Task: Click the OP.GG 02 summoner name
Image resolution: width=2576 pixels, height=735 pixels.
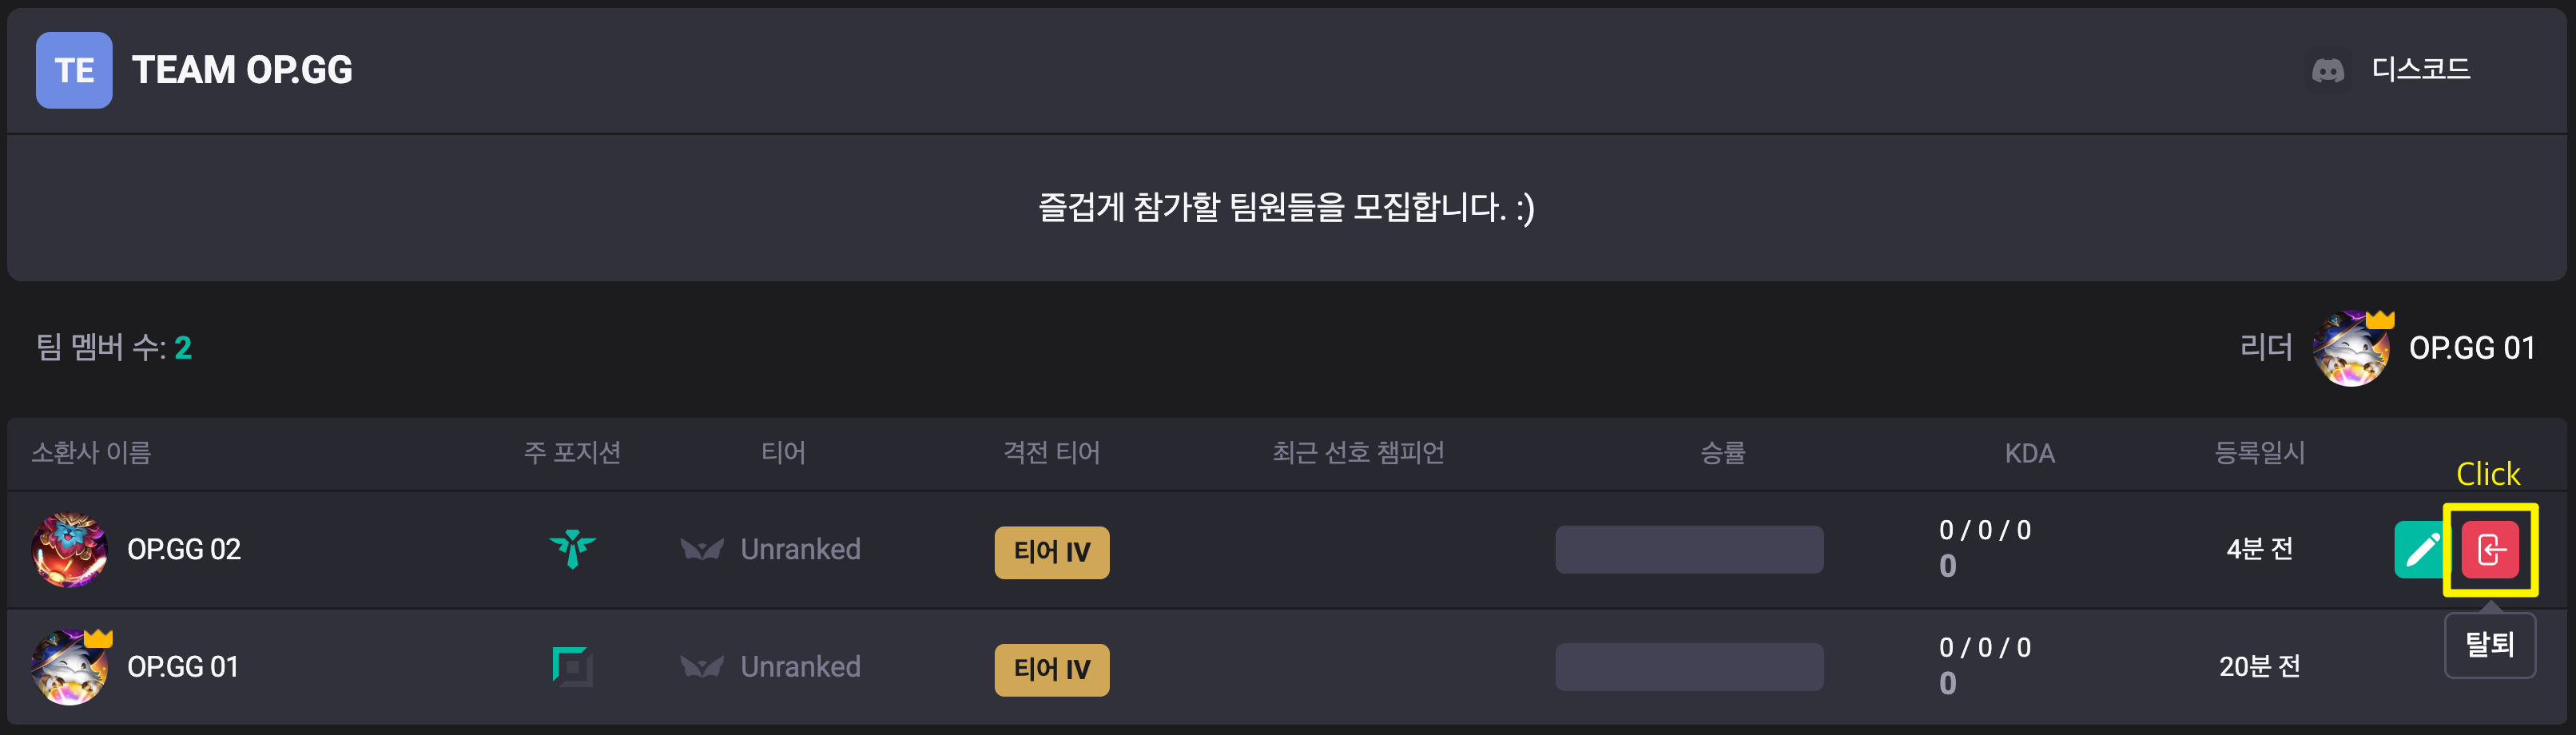Action: click(184, 549)
